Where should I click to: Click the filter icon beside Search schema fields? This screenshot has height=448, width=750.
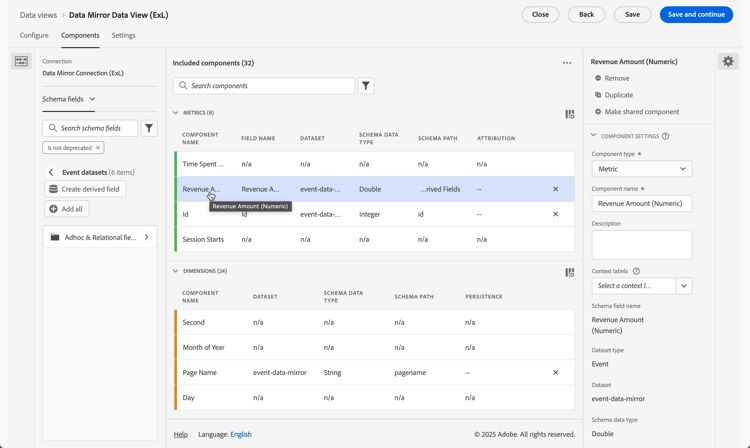(149, 128)
